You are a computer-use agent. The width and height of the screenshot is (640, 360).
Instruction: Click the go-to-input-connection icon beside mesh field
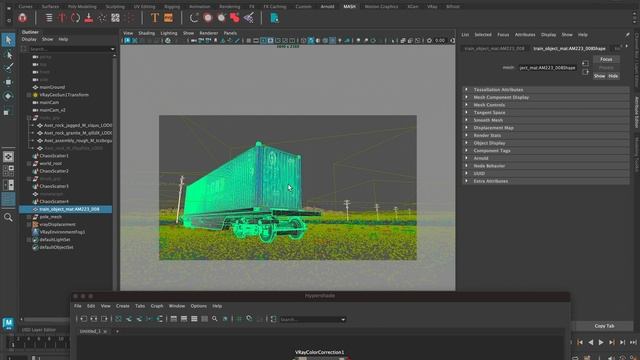585,63
